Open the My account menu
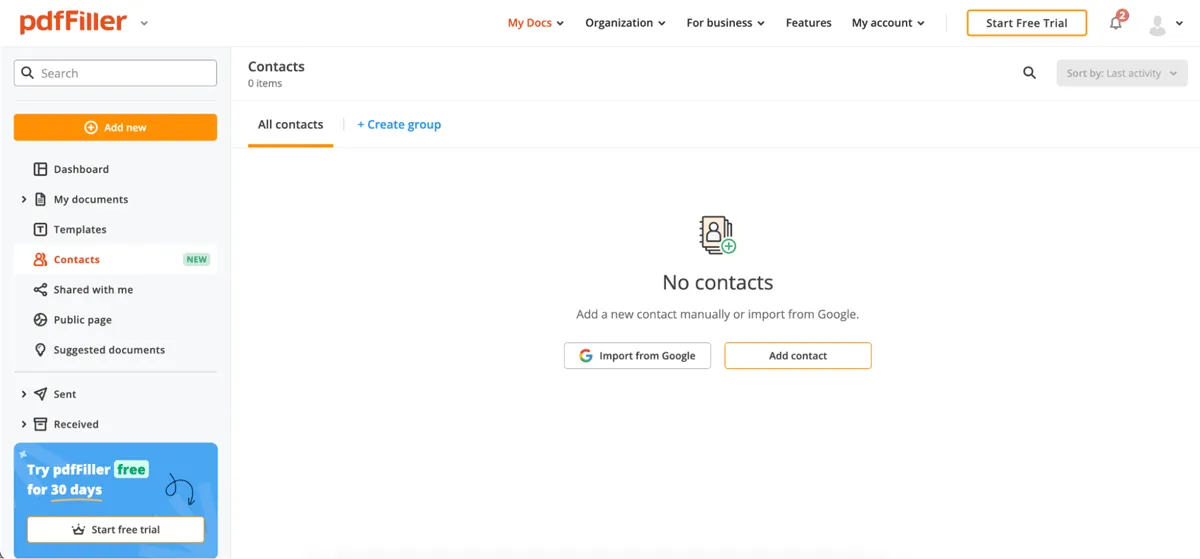Viewport: 1200px width, 559px height. pos(888,23)
